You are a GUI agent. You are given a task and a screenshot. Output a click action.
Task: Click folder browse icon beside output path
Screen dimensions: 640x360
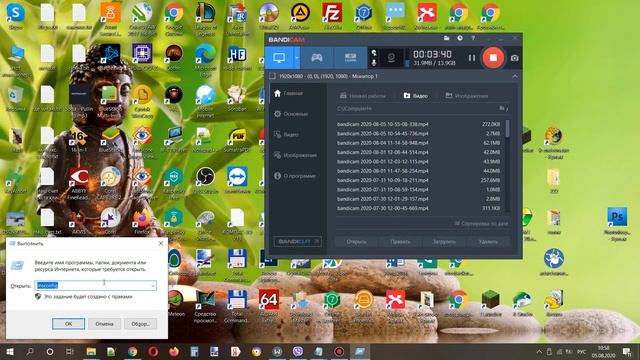click(503, 109)
